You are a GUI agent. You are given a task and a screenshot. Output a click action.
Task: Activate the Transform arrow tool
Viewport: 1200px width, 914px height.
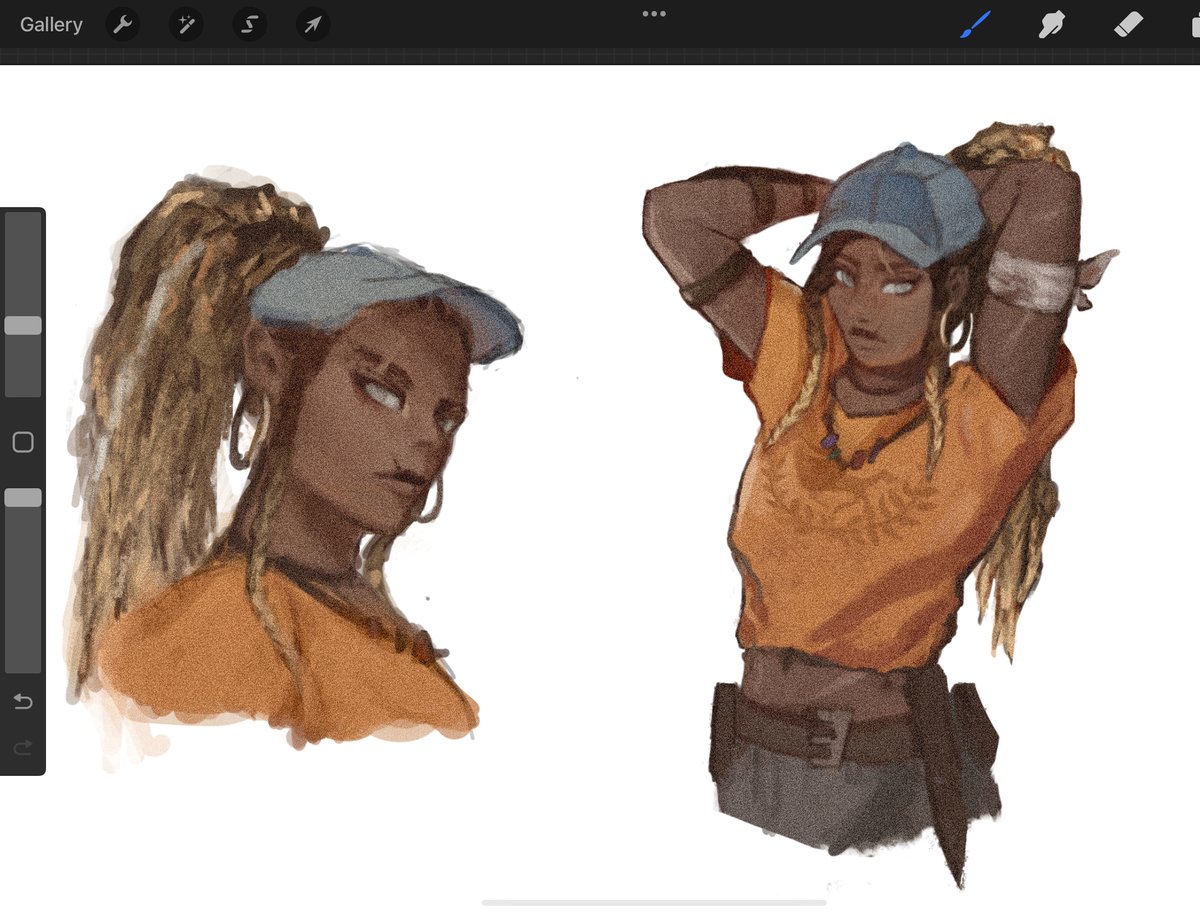click(x=313, y=24)
